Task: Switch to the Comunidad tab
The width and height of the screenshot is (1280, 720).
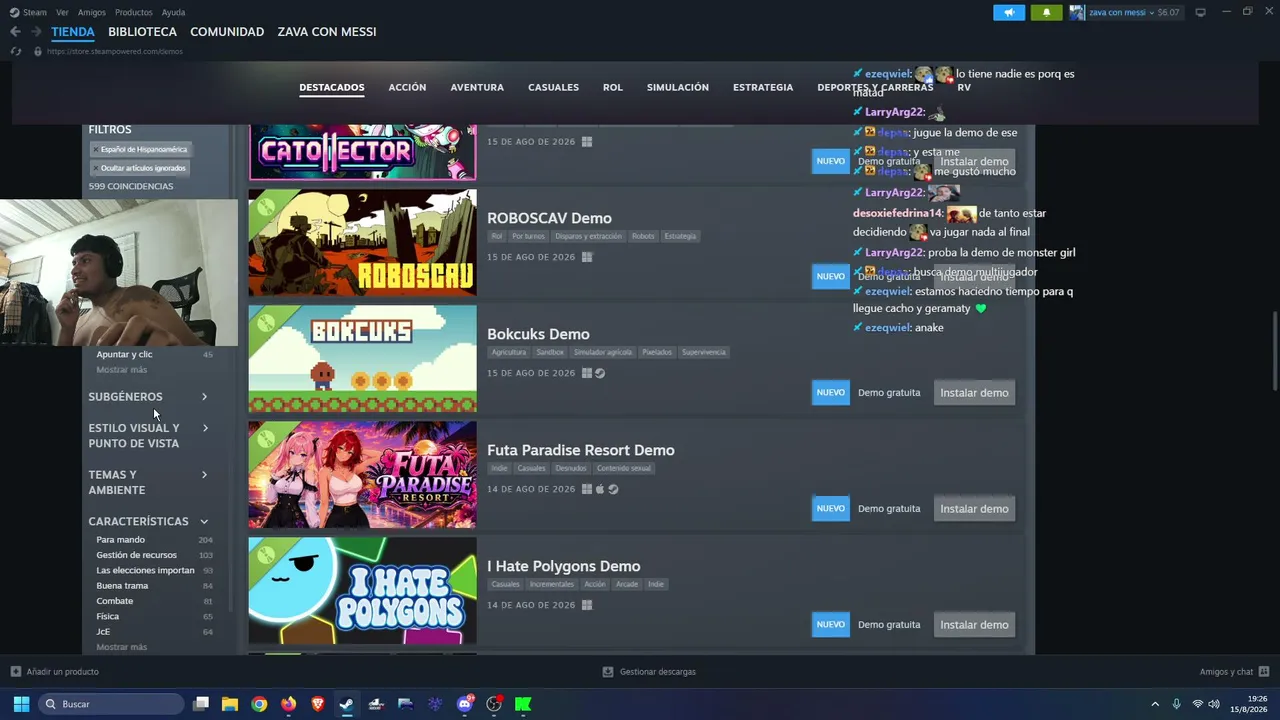Action: [227, 32]
